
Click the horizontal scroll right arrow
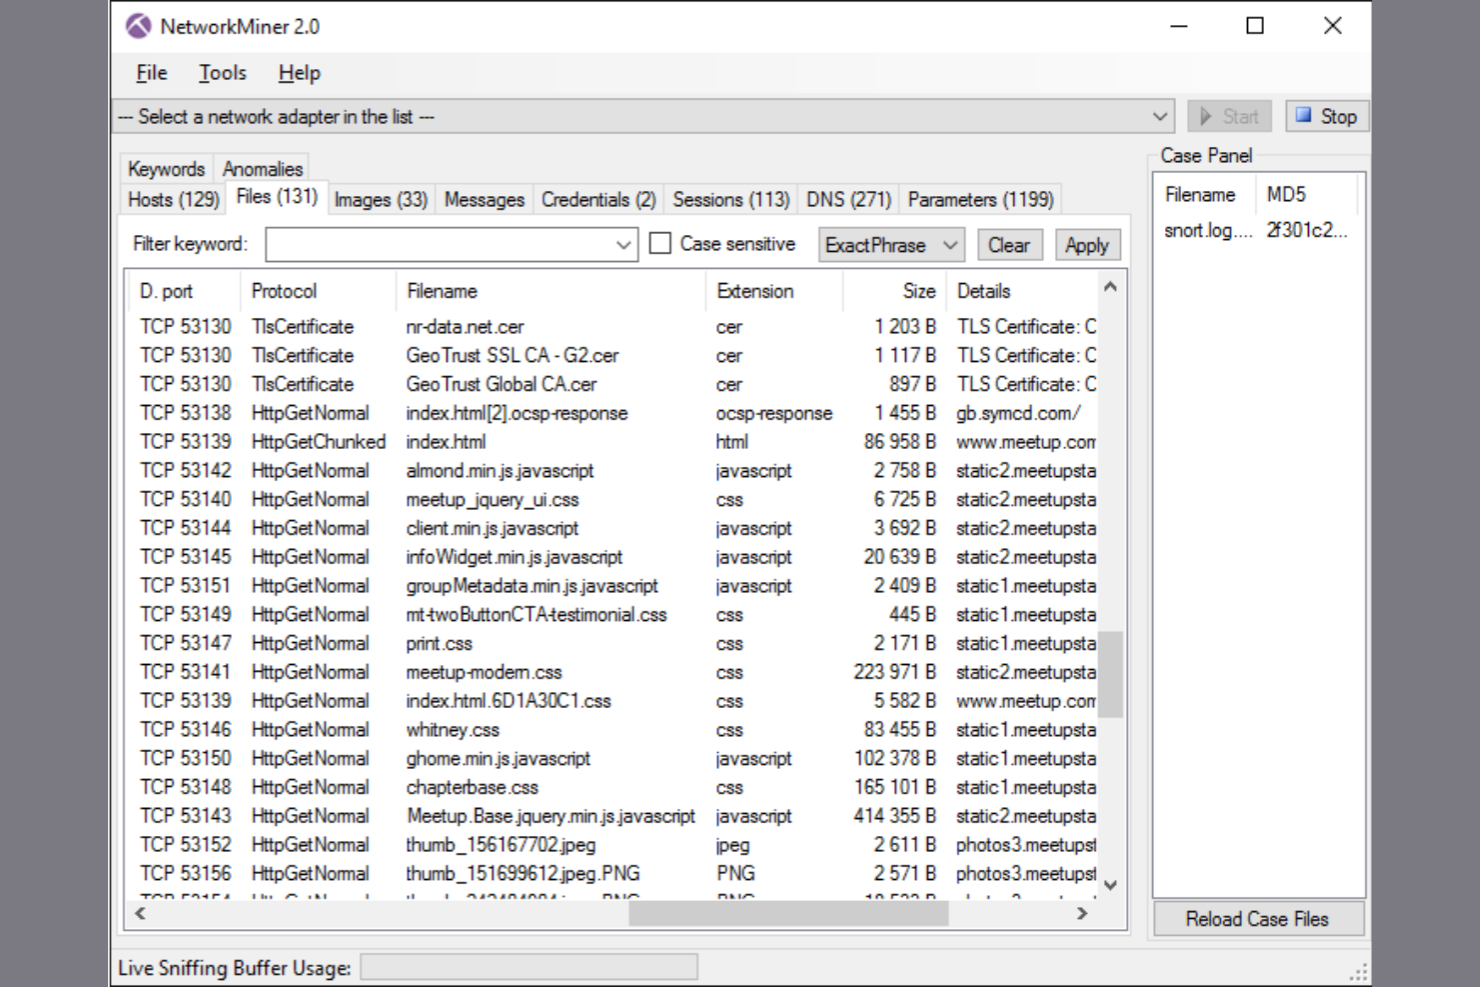click(x=1082, y=913)
